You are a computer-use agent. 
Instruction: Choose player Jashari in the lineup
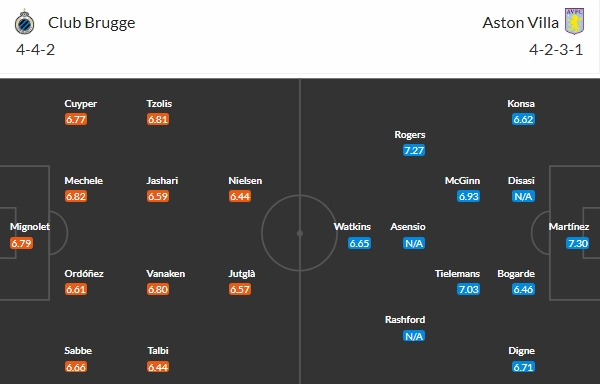coord(162,181)
